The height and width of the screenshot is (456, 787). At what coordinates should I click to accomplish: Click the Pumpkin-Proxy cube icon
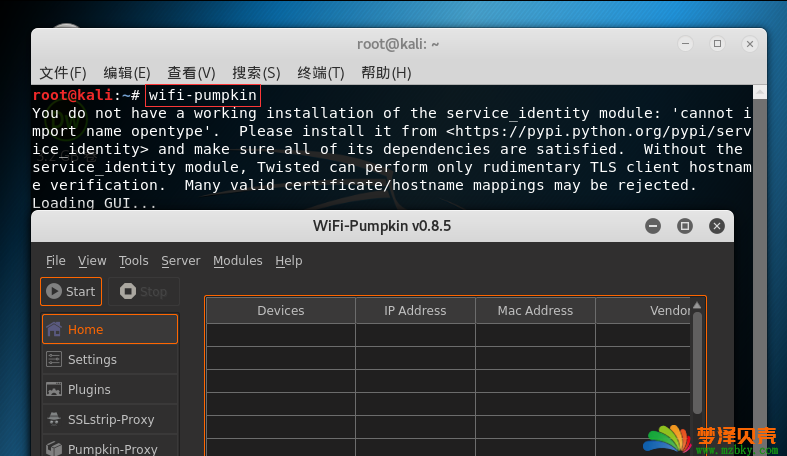[x=54, y=448]
